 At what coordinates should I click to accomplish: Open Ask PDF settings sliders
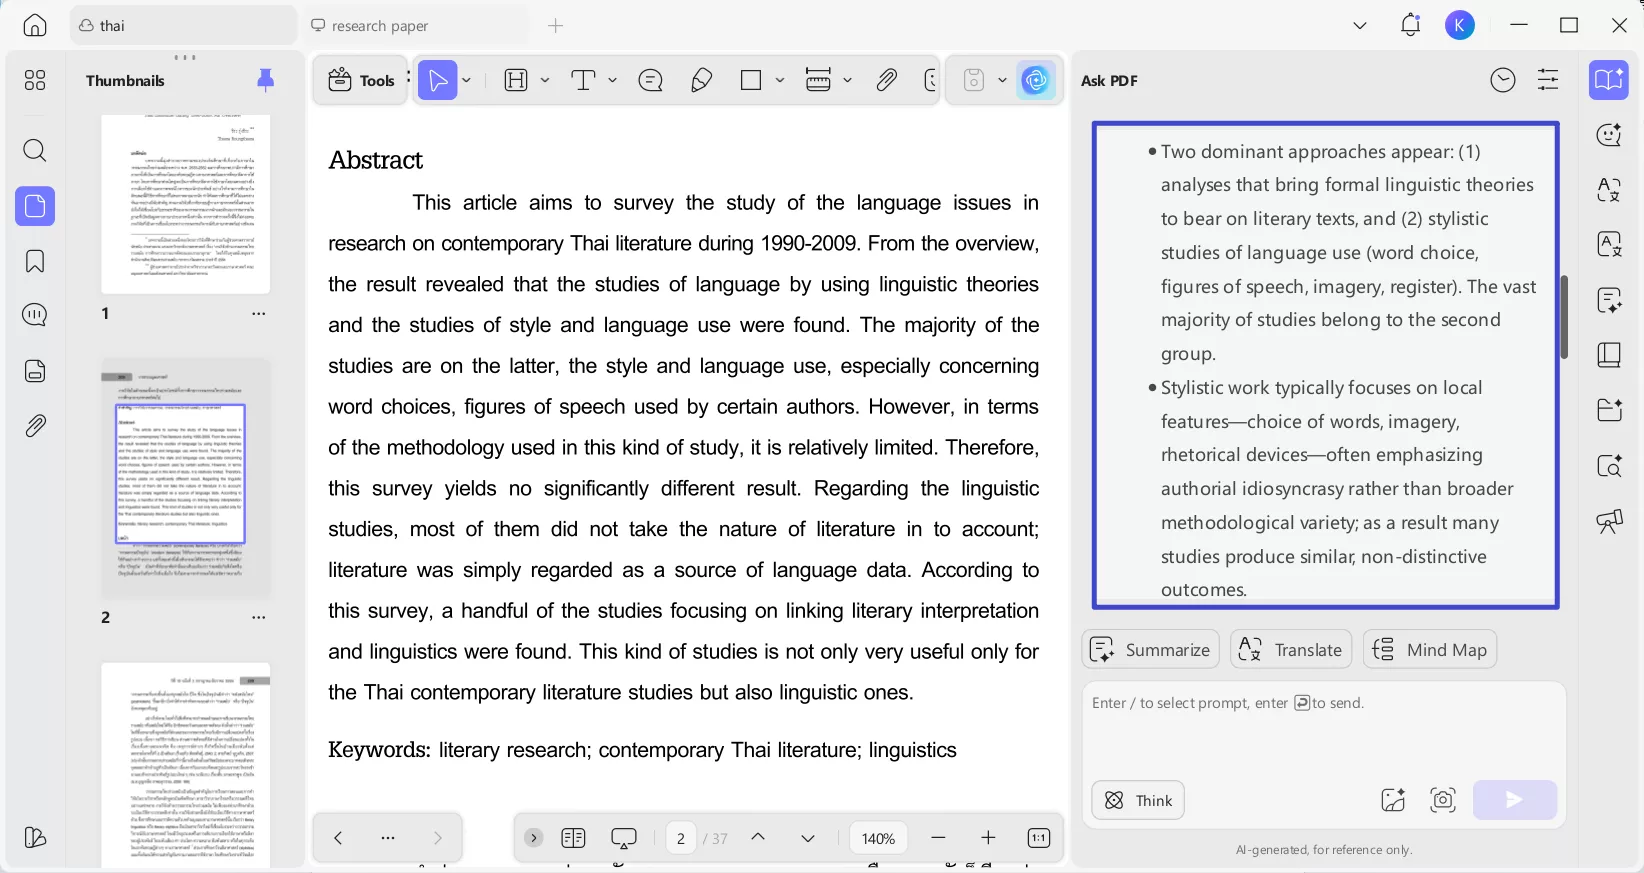click(x=1548, y=80)
